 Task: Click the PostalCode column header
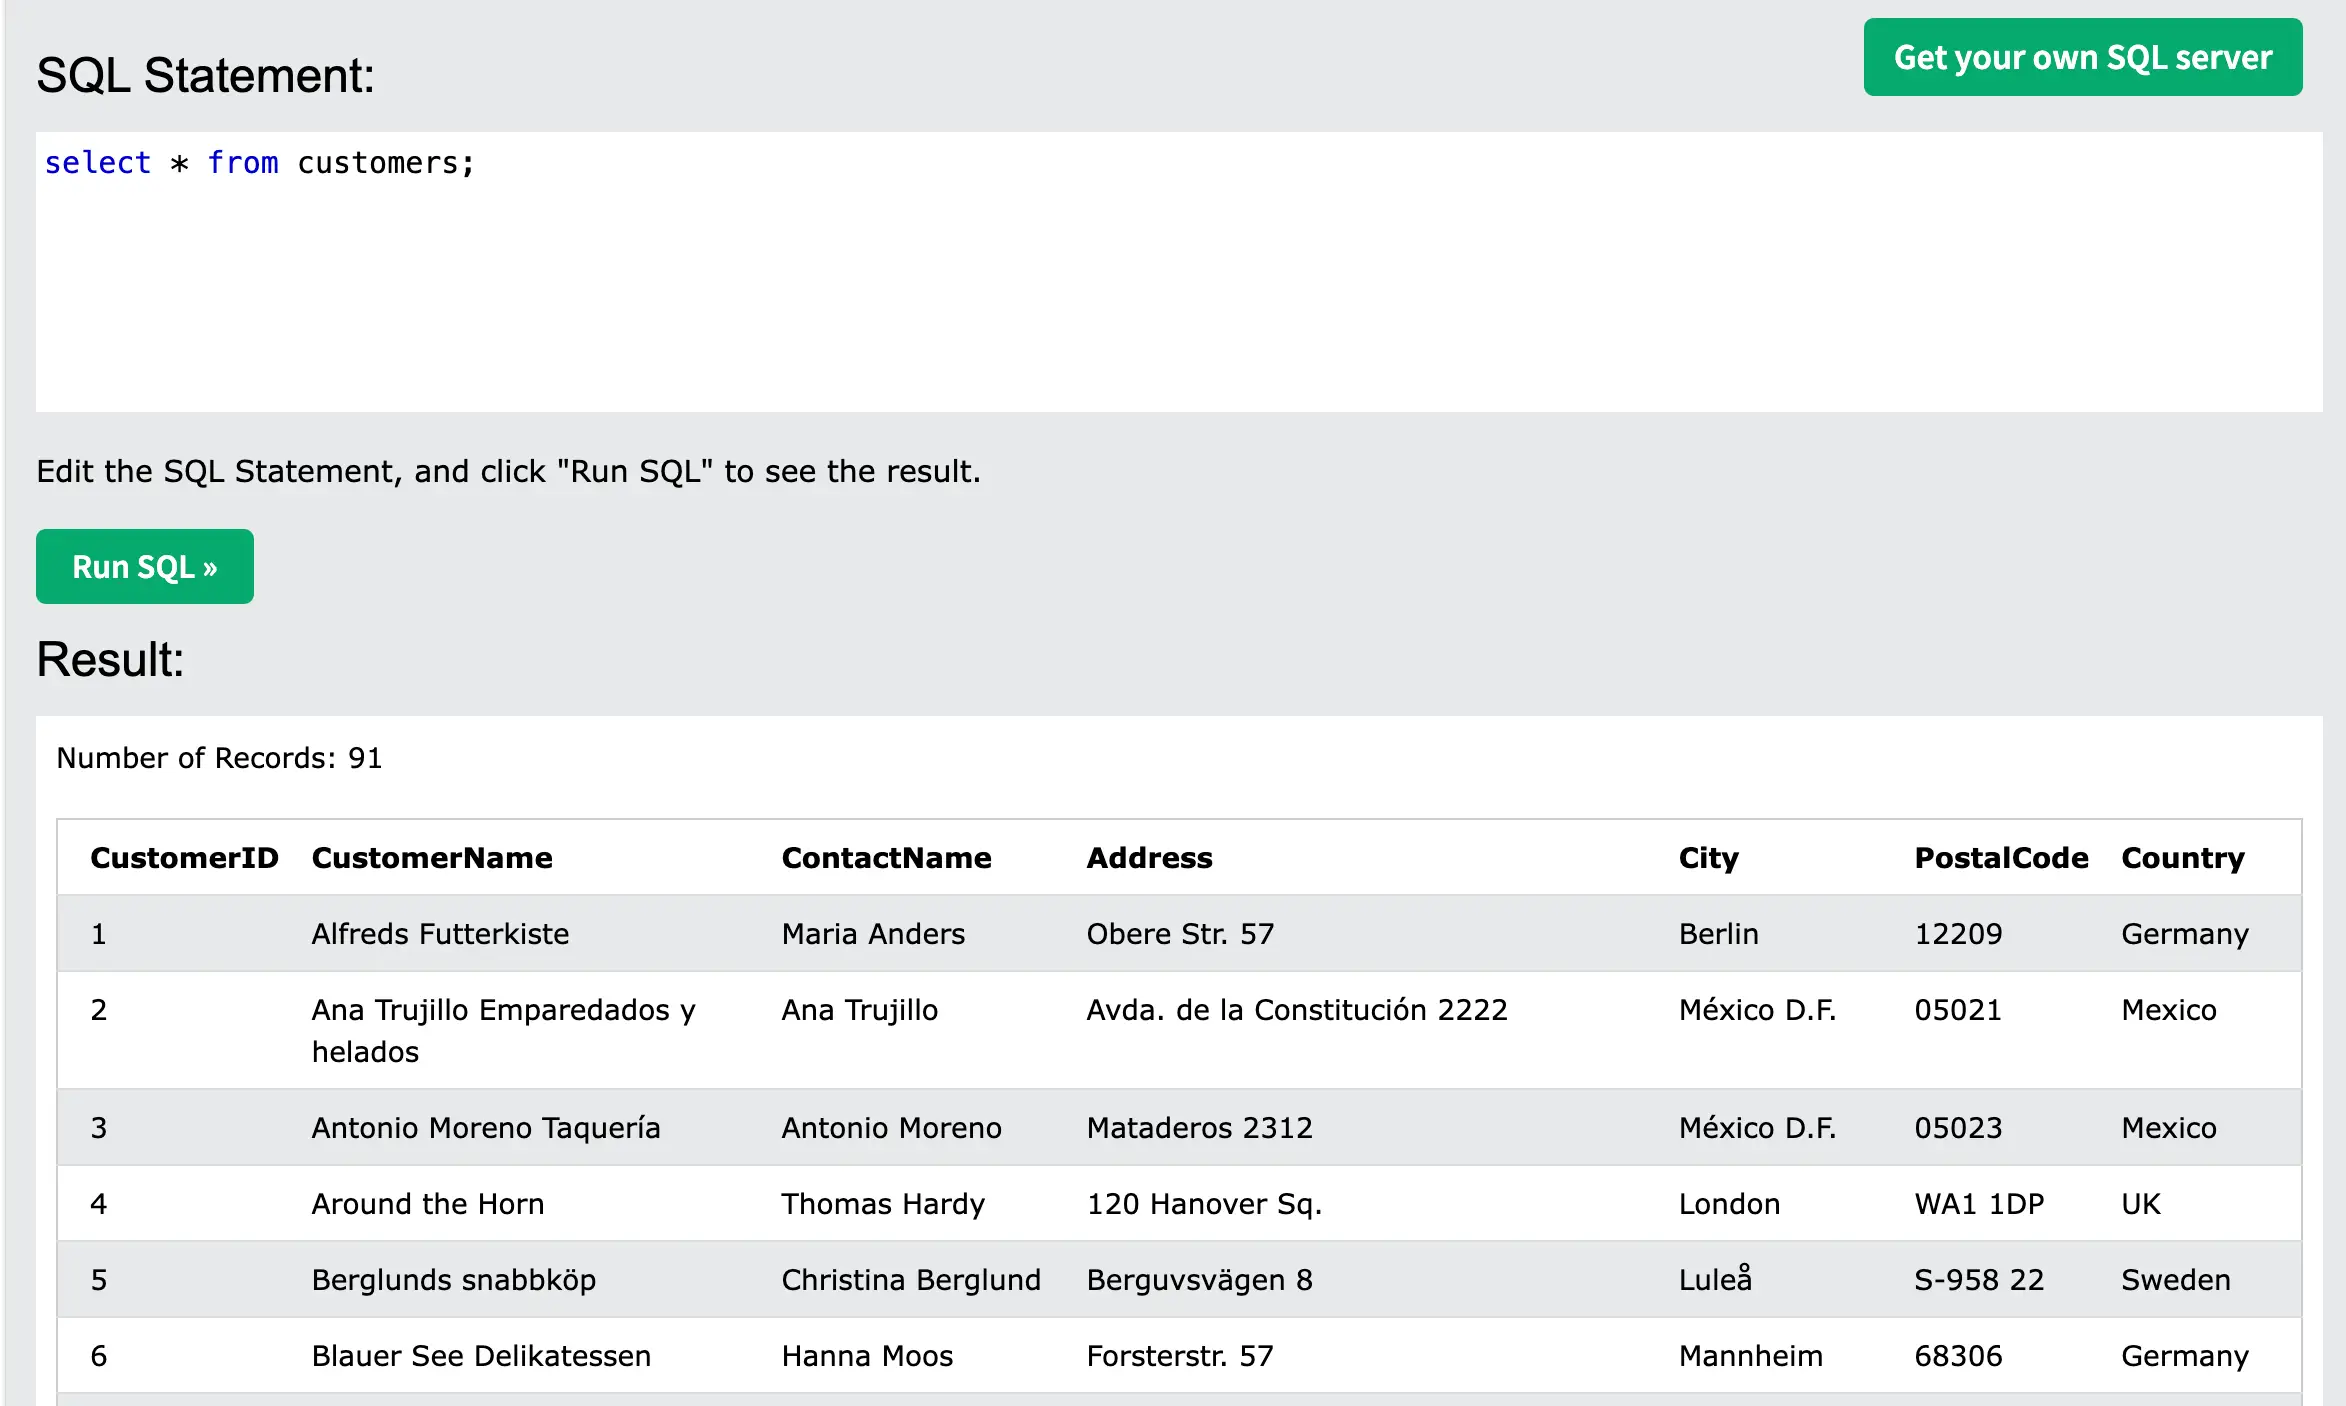click(2001, 858)
